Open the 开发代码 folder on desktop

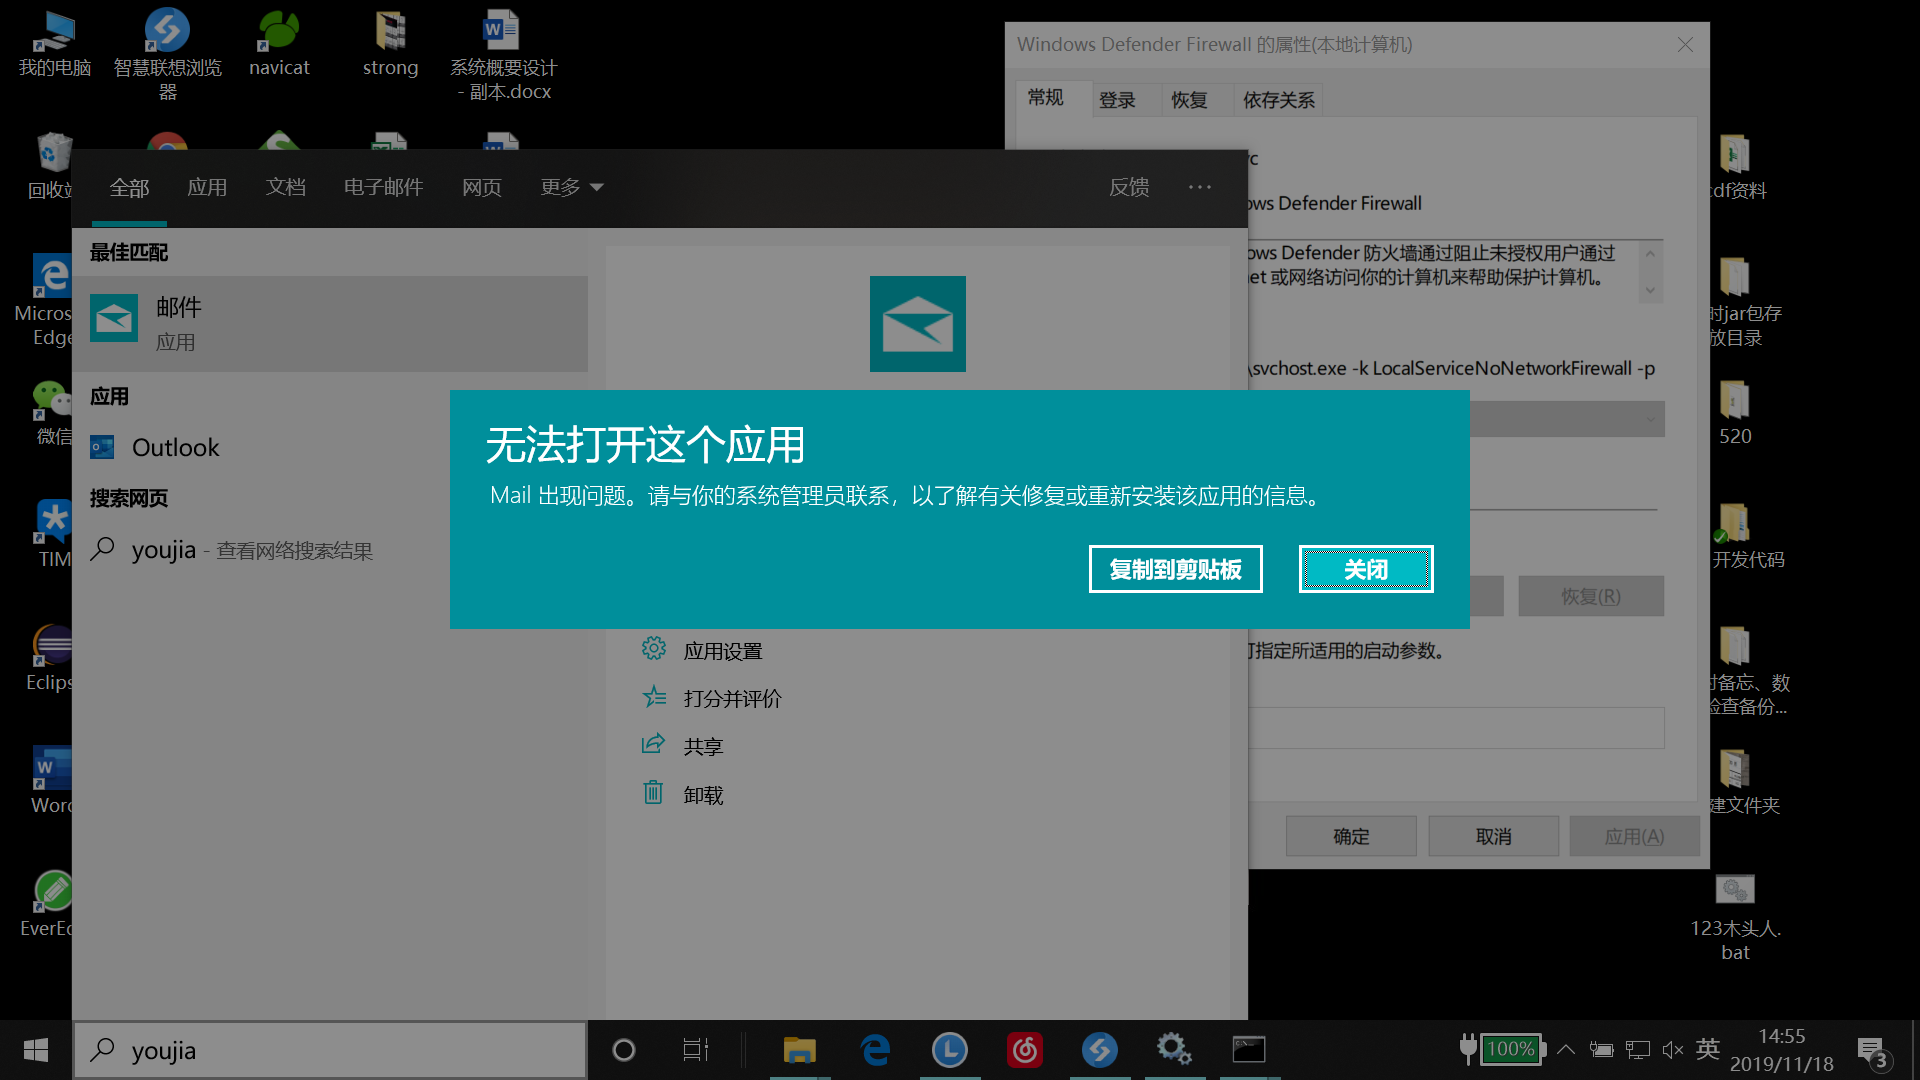coord(1747,536)
